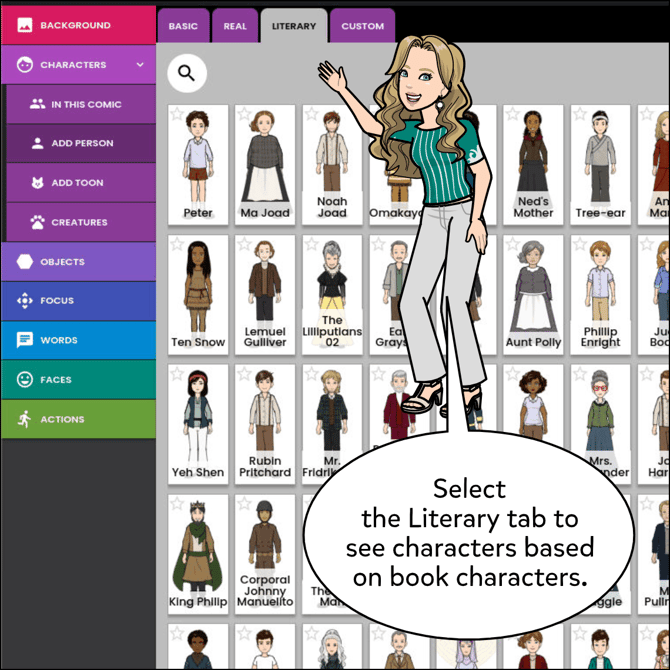Favorite the Noah Joad star
This screenshot has width=670, height=670.
click(311, 114)
